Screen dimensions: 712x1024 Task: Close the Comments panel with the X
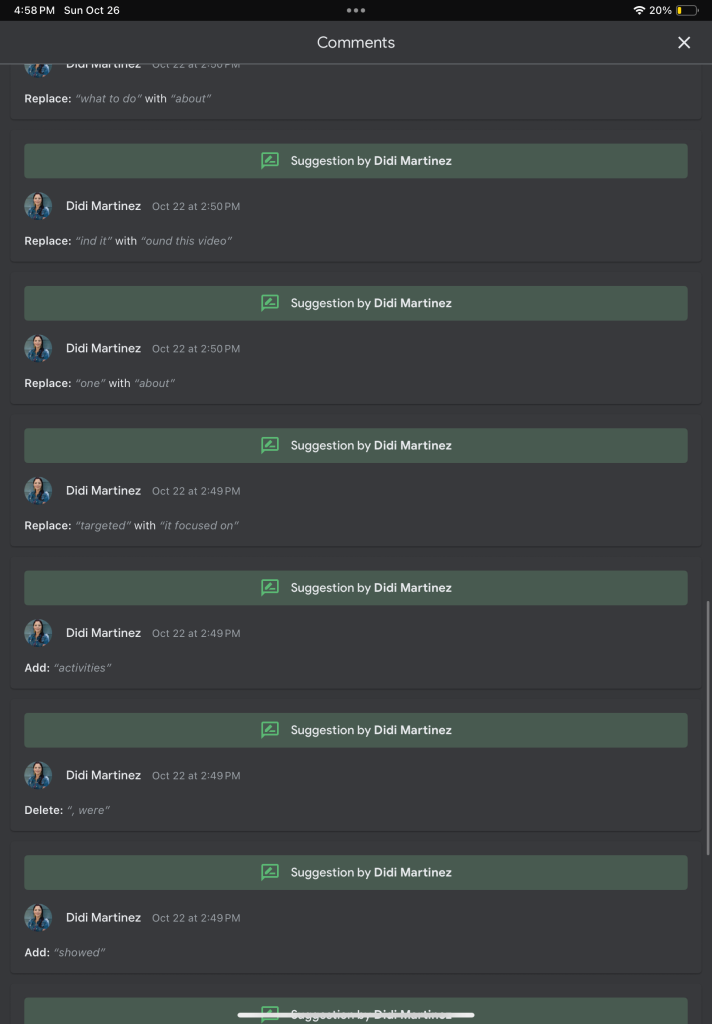(684, 42)
